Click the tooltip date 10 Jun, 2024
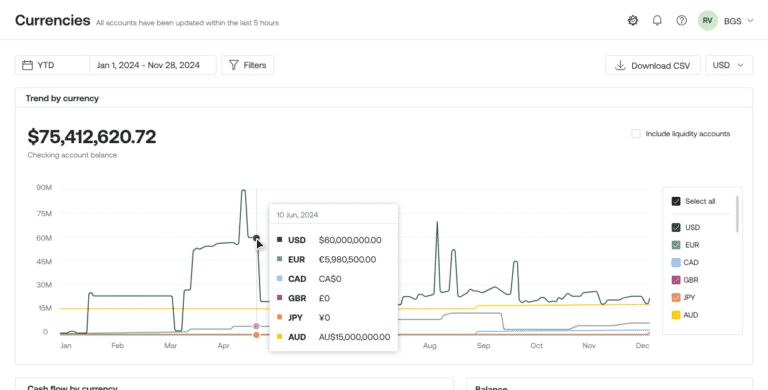The image size is (768, 390). pyautogui.click(x=297, y=215)
